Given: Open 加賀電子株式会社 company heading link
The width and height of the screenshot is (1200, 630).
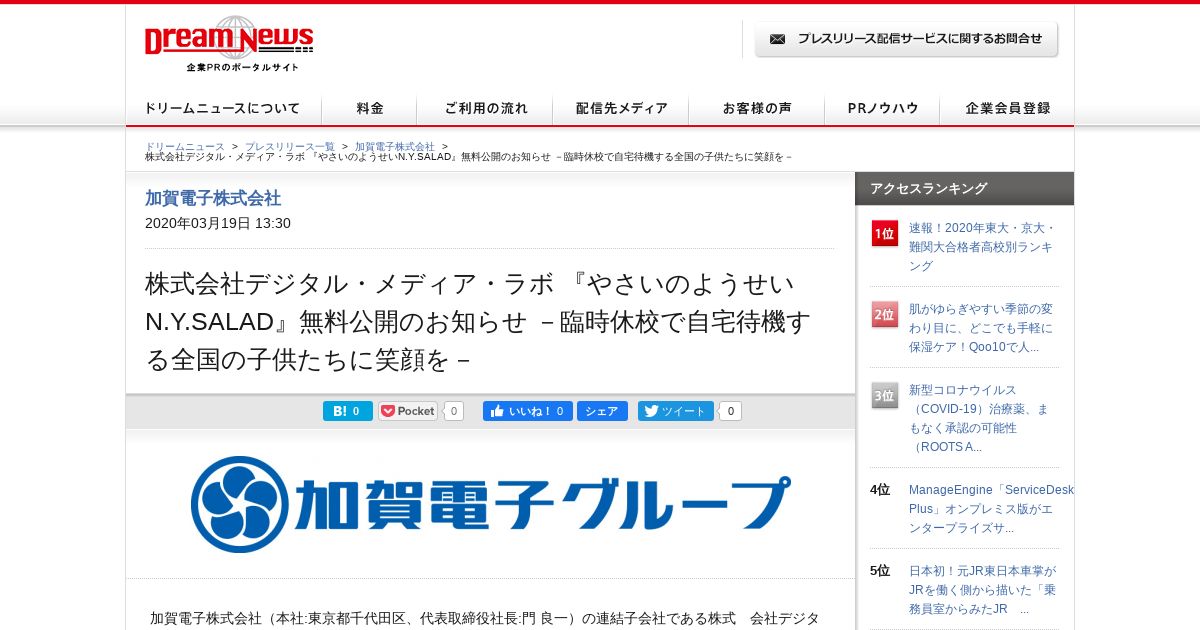Looking at the screenshot, I should (213, 198).
